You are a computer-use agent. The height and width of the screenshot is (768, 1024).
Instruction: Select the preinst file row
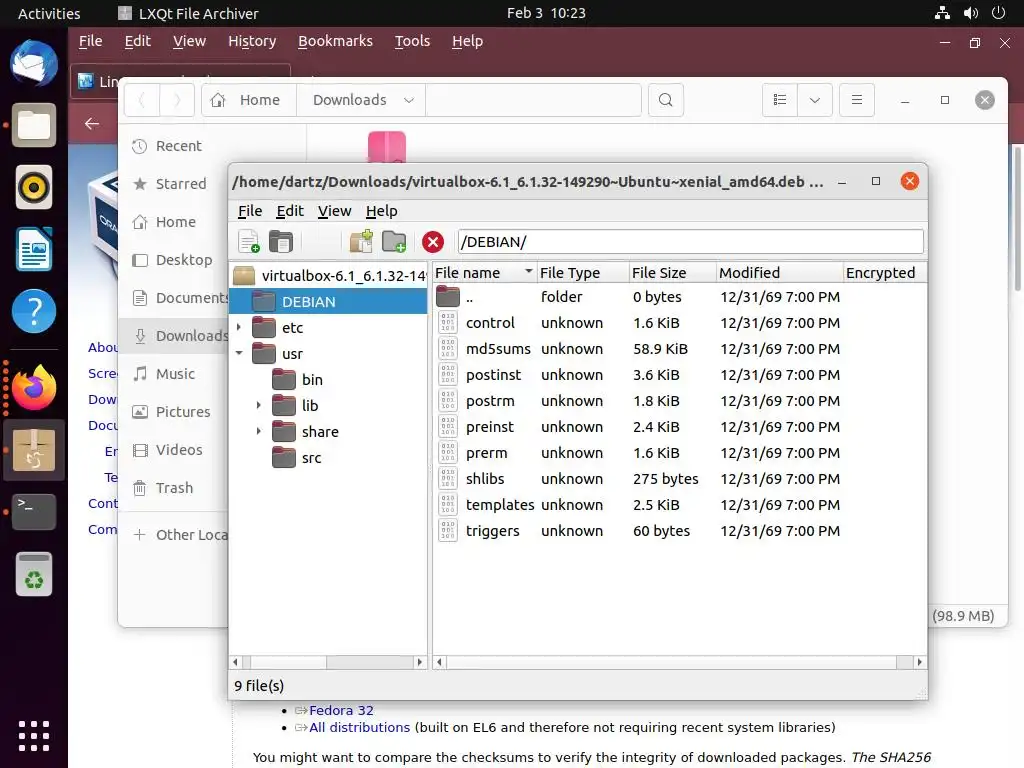tap(637, 427)
